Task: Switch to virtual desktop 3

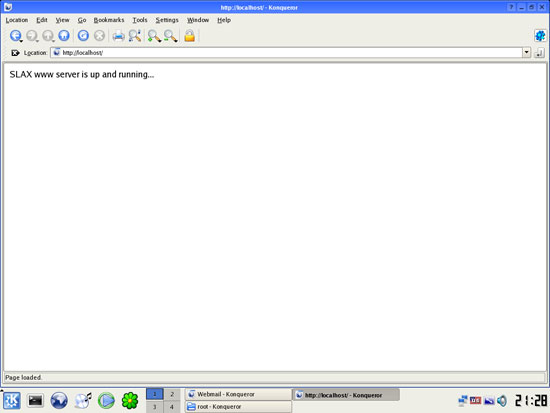Action: click(154, 407)
